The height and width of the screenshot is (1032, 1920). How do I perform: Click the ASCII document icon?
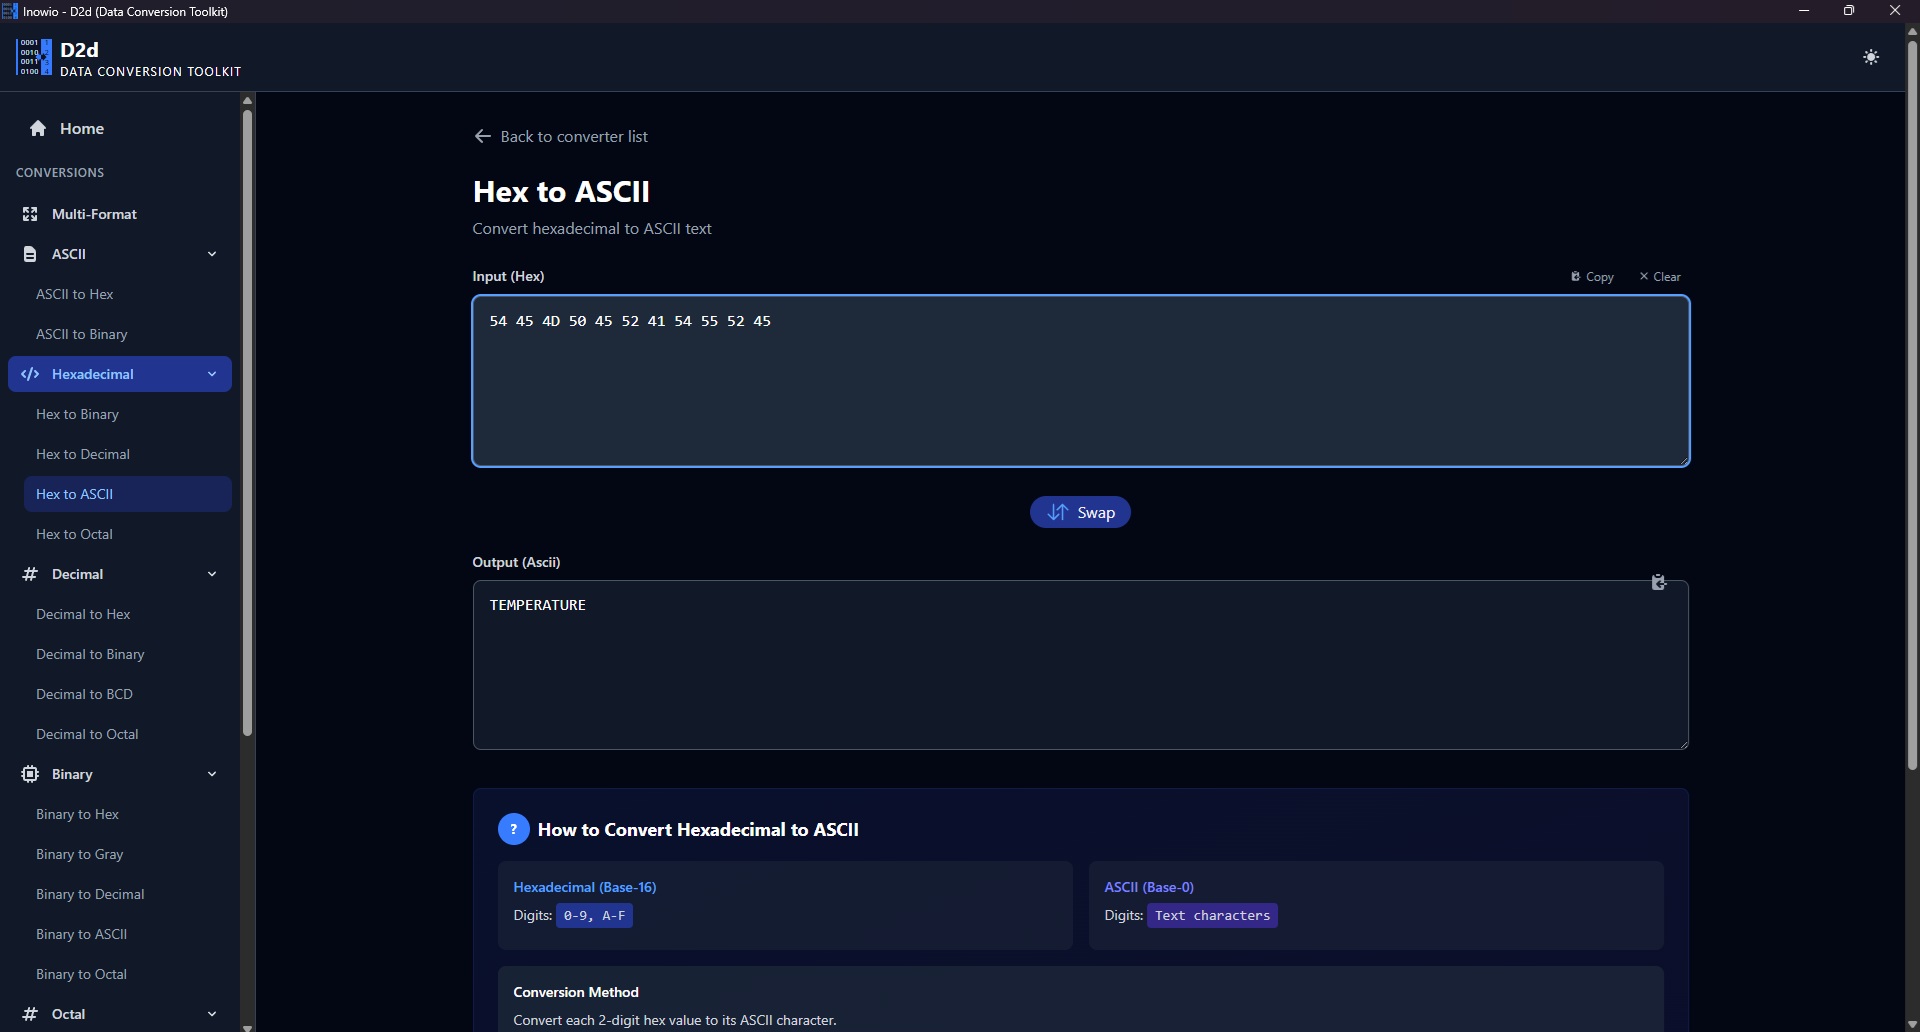(30, 254)
